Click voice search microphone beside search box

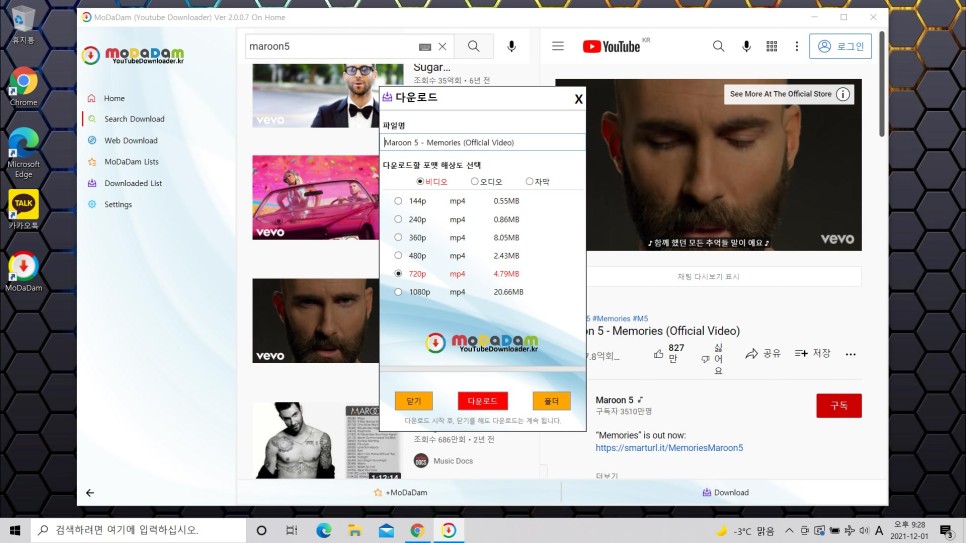point(511,46)
